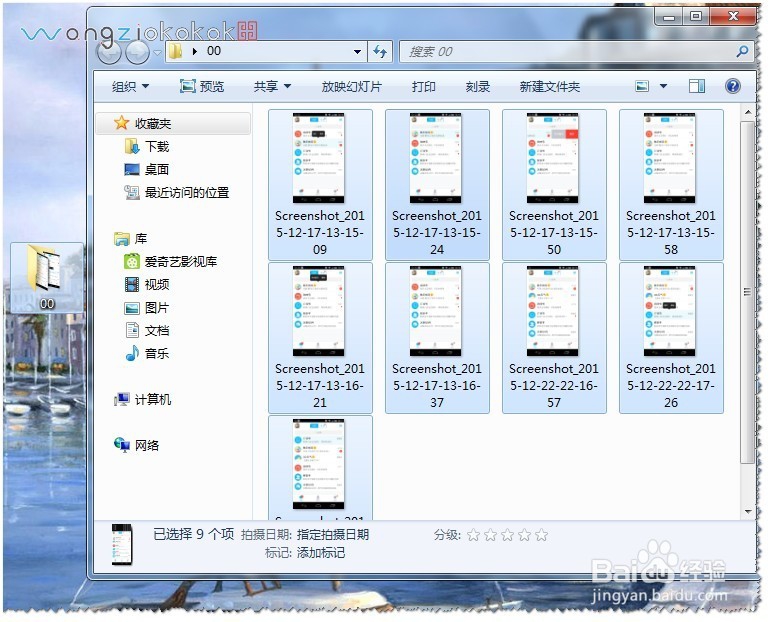Click the search magnifier icon
Image resolution: width=771 pixels, height=622 pixels.
(742, 51)
